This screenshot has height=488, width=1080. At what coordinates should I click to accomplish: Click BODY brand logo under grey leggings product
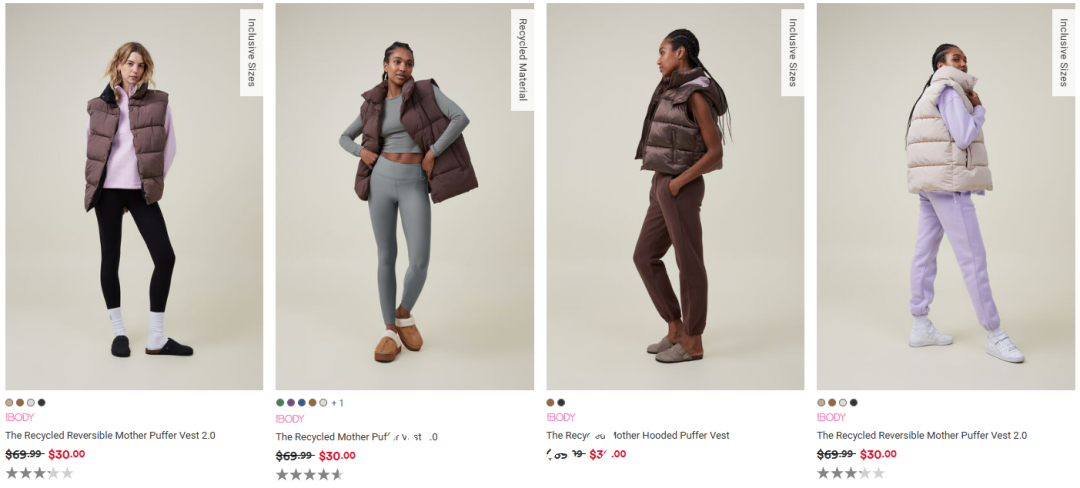[x=290, y=418]
